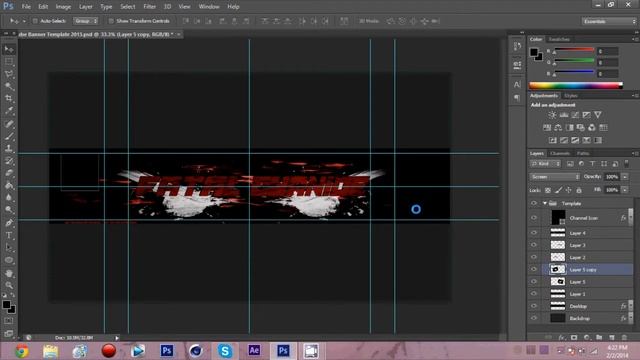
Task: Select the Ellipse shape tool
Action: pos(9,260)
